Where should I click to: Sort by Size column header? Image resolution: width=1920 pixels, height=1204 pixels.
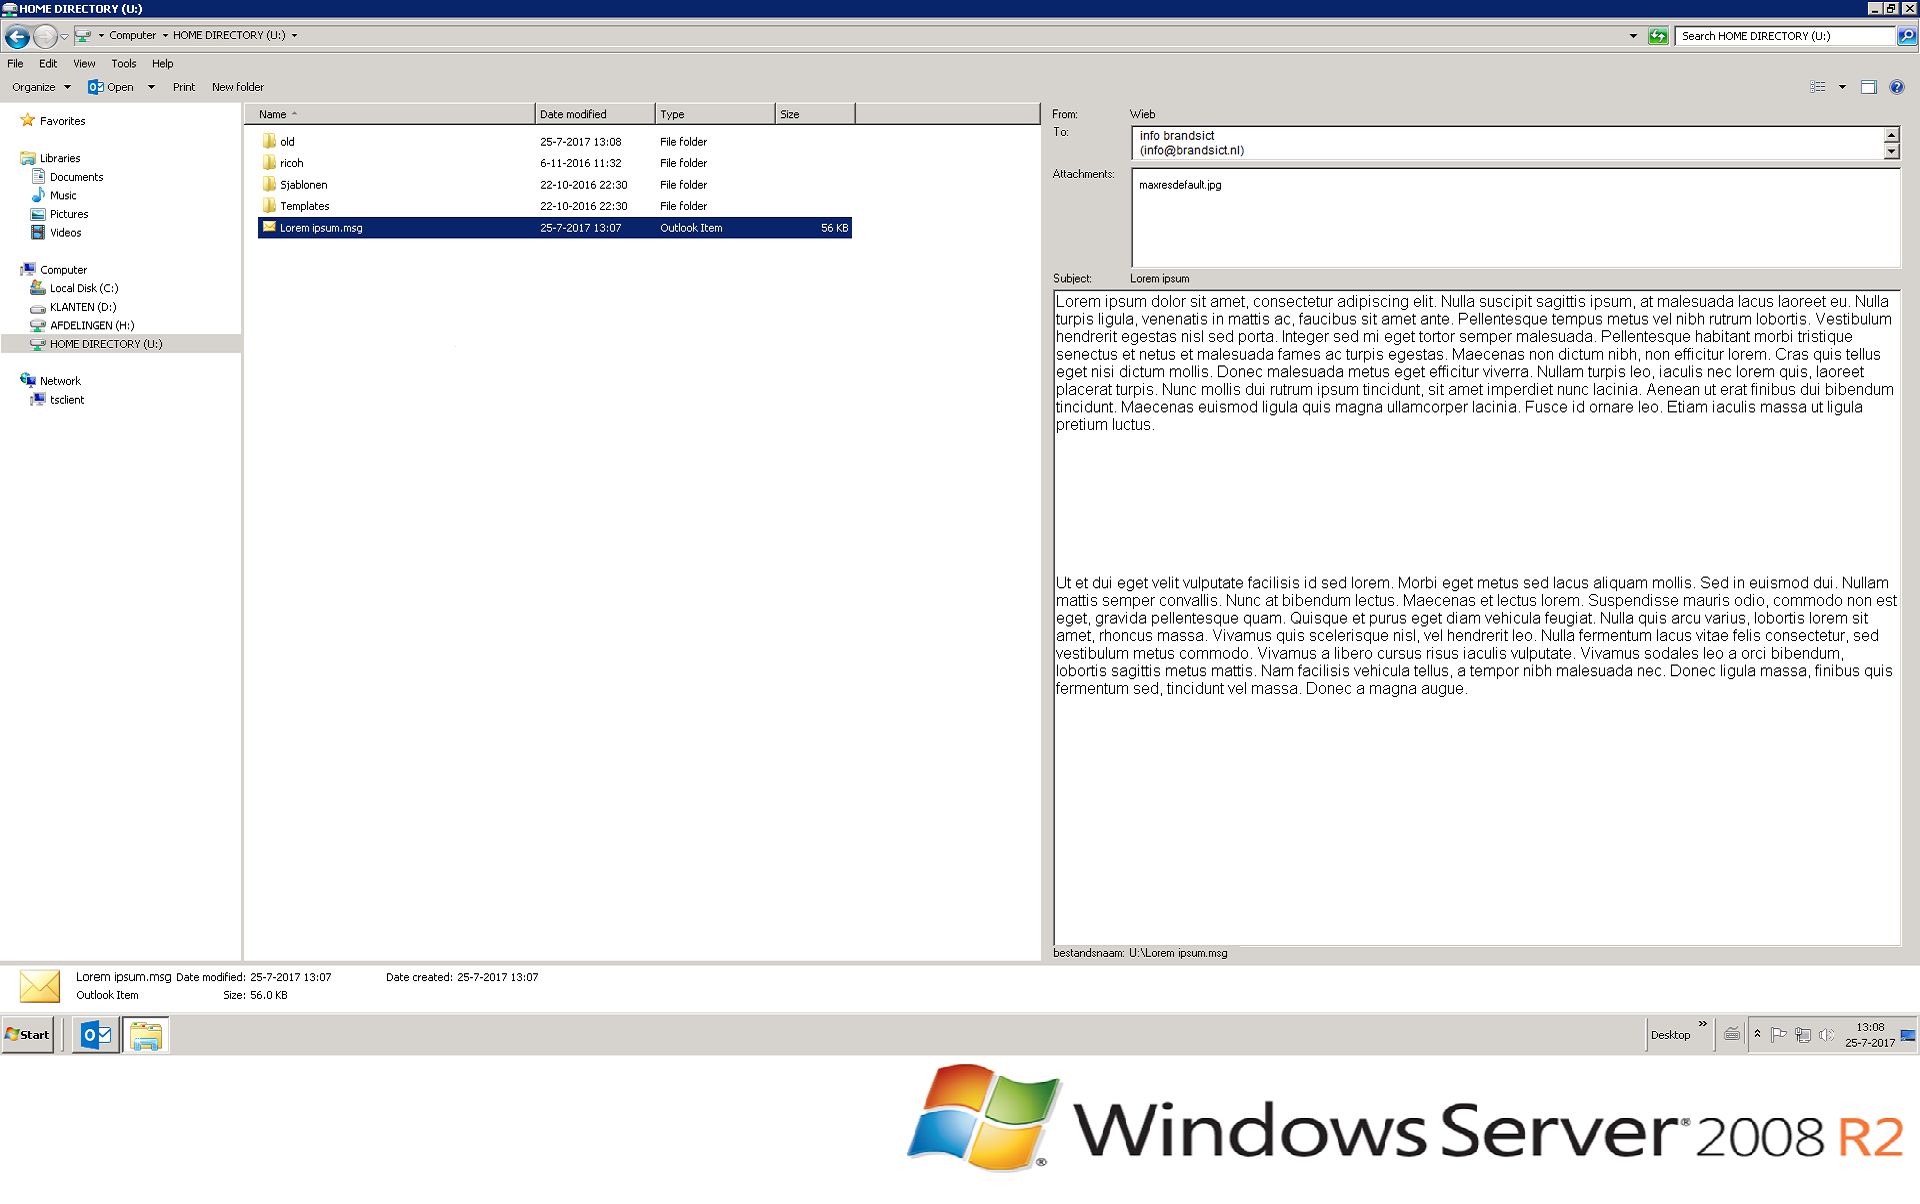[815, 114]
